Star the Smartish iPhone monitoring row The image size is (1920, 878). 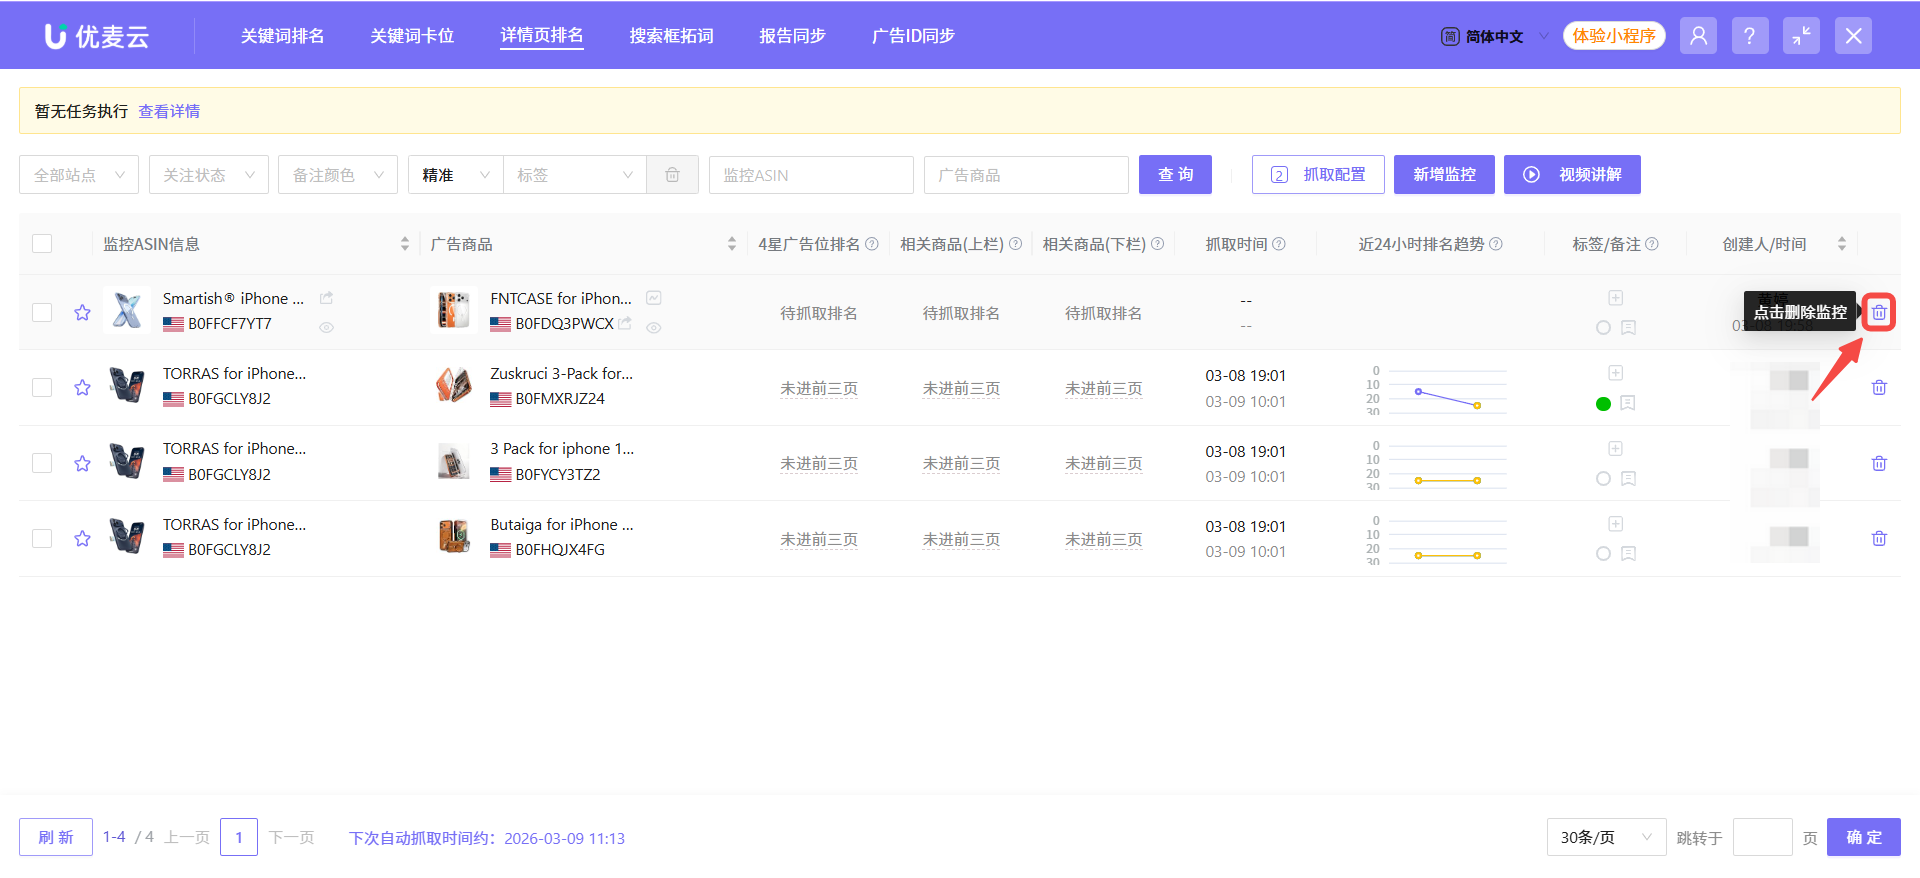pos(82,313)
